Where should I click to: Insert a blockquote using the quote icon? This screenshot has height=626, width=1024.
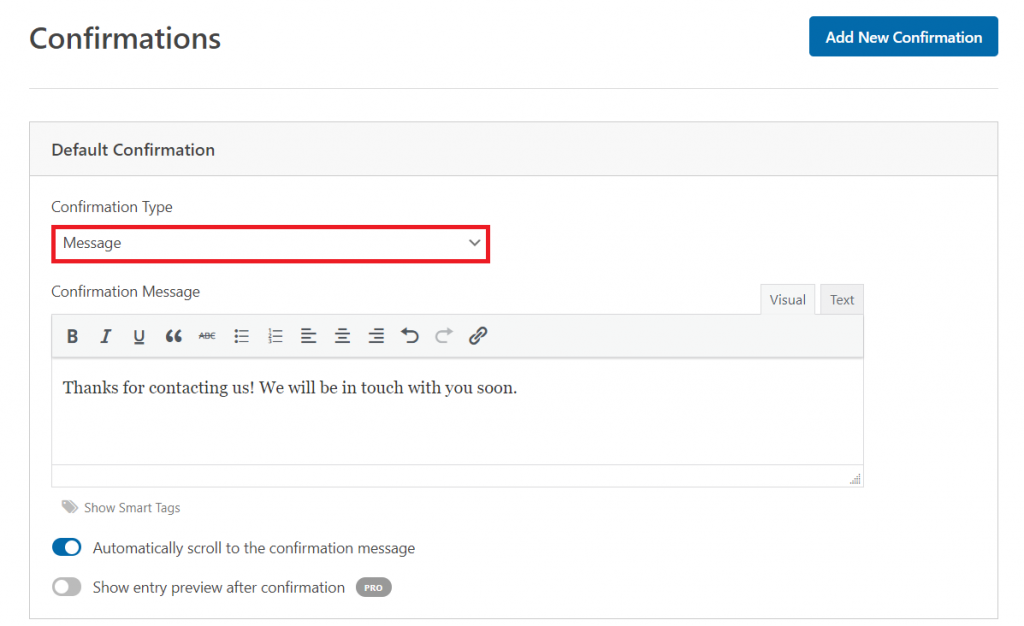[173, 335]
